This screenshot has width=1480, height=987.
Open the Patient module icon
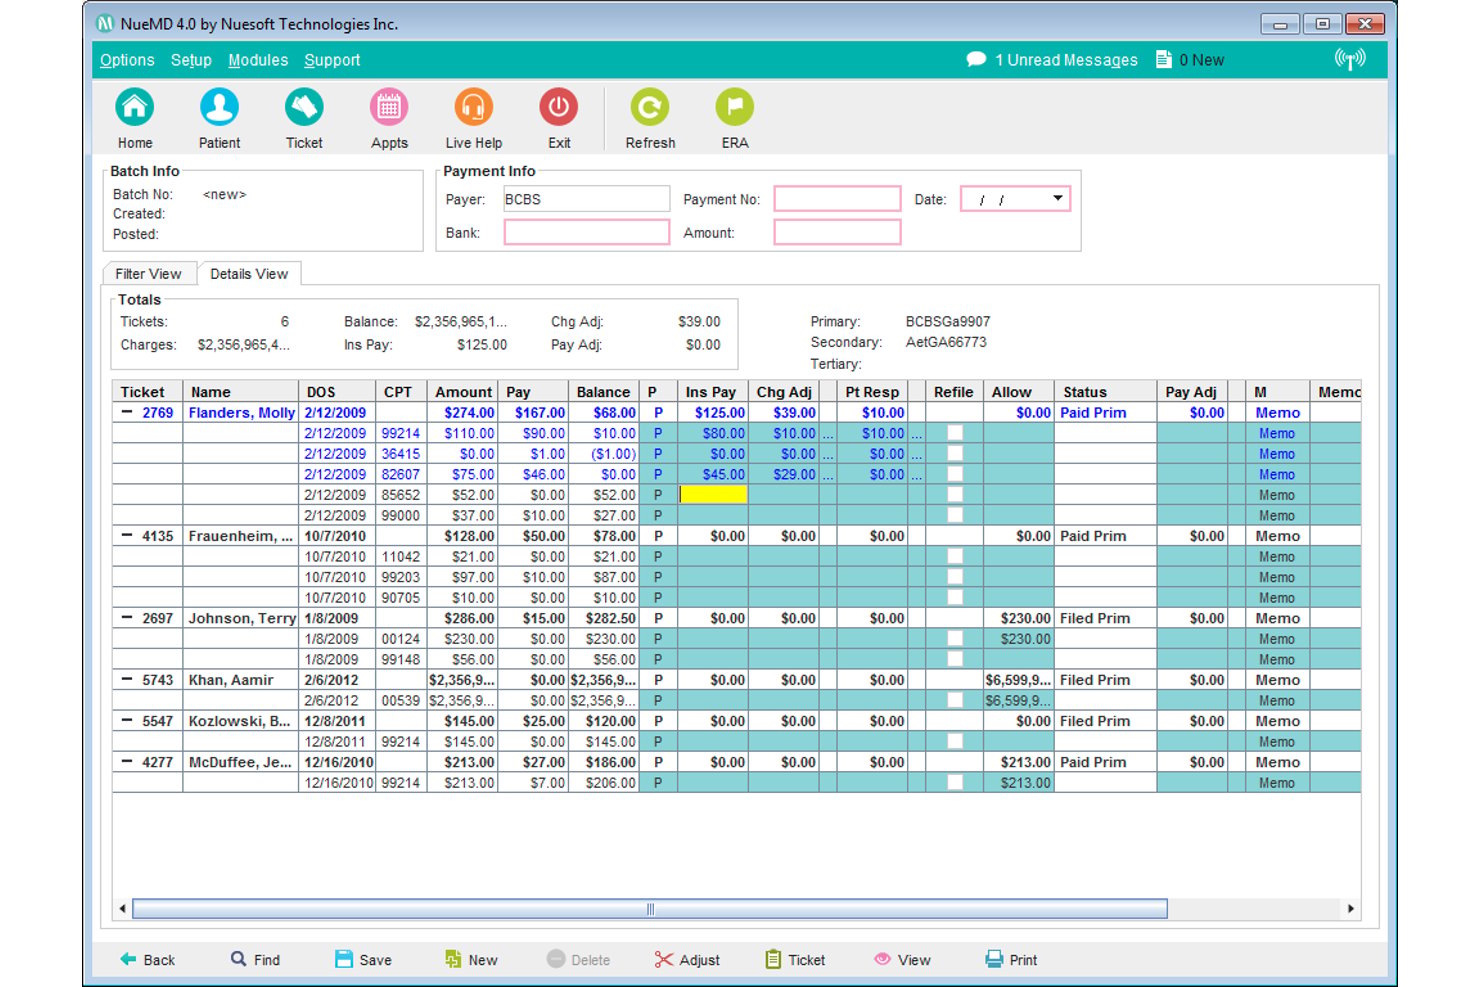219,107
